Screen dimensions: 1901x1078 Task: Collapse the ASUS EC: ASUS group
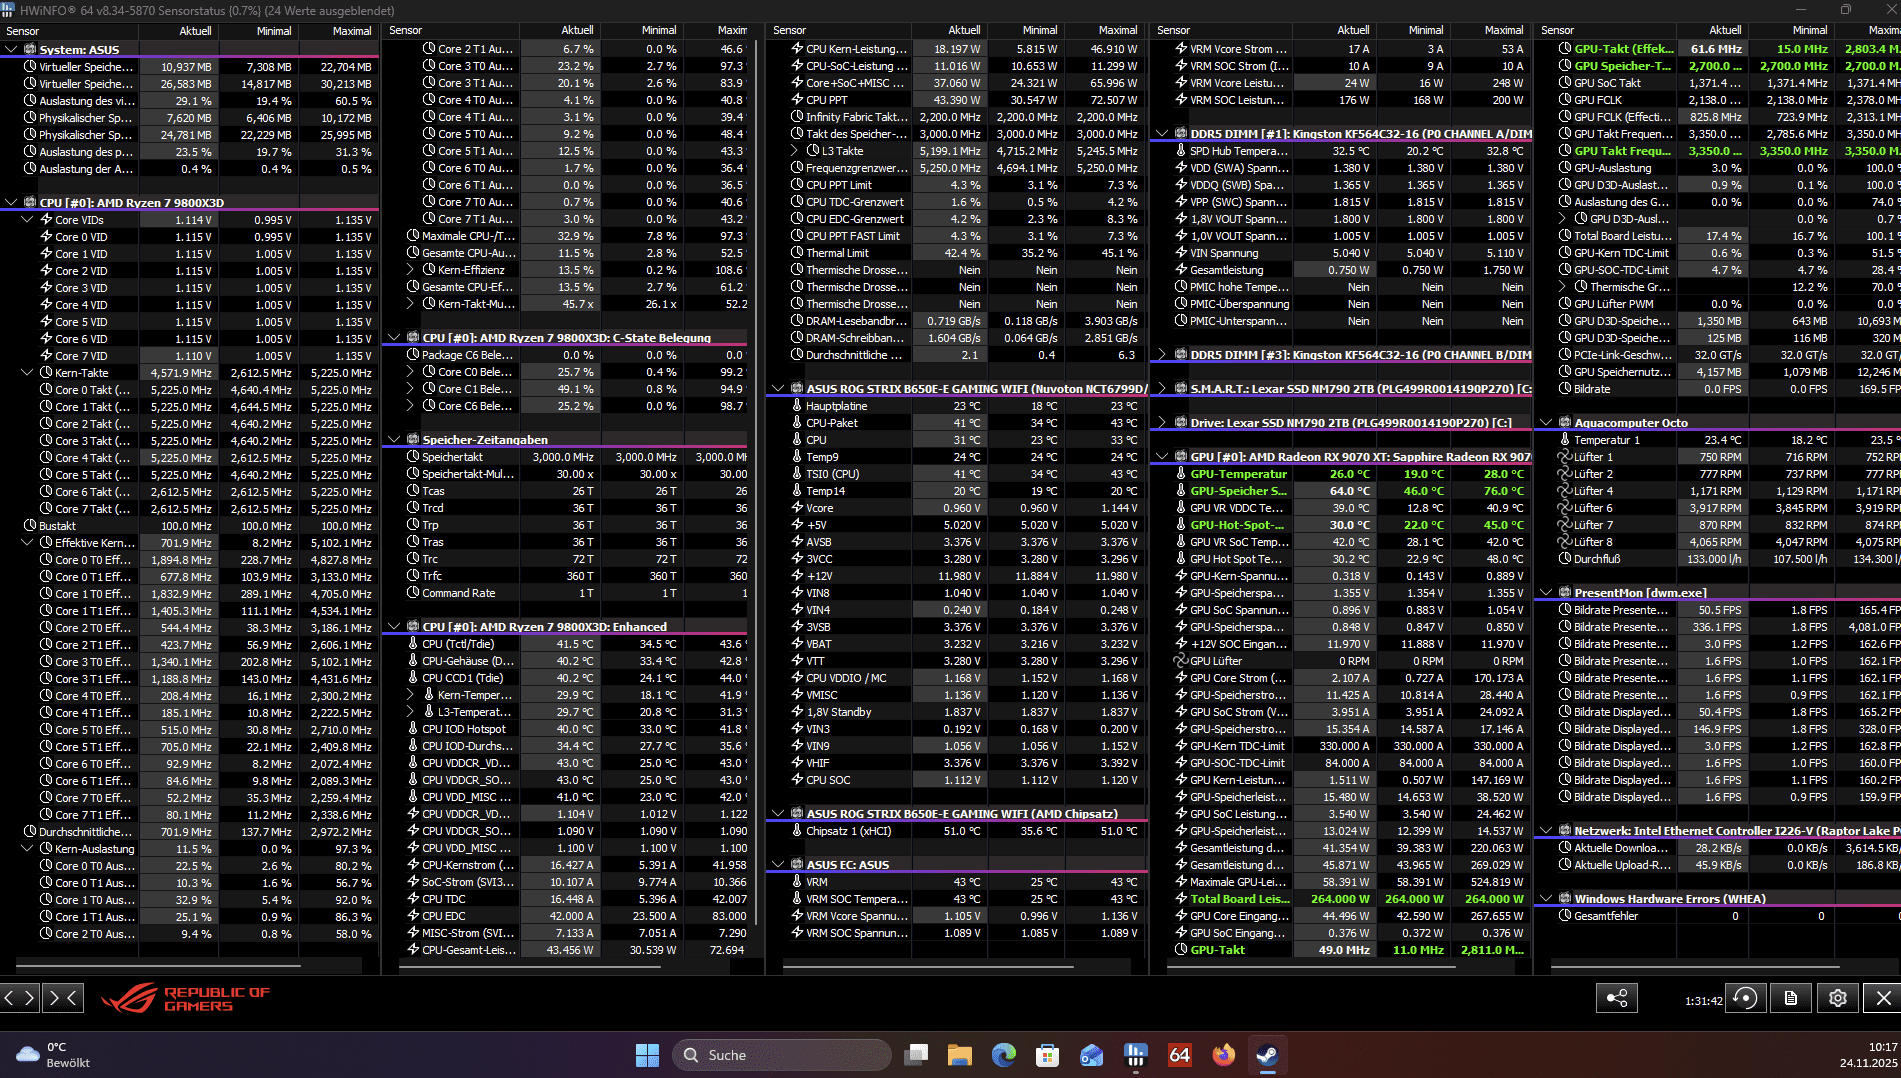[778, 865]
